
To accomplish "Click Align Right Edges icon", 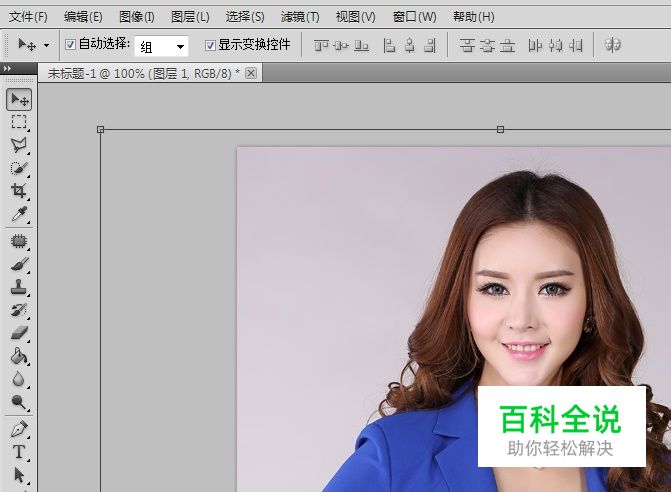I will pos(430,45).
